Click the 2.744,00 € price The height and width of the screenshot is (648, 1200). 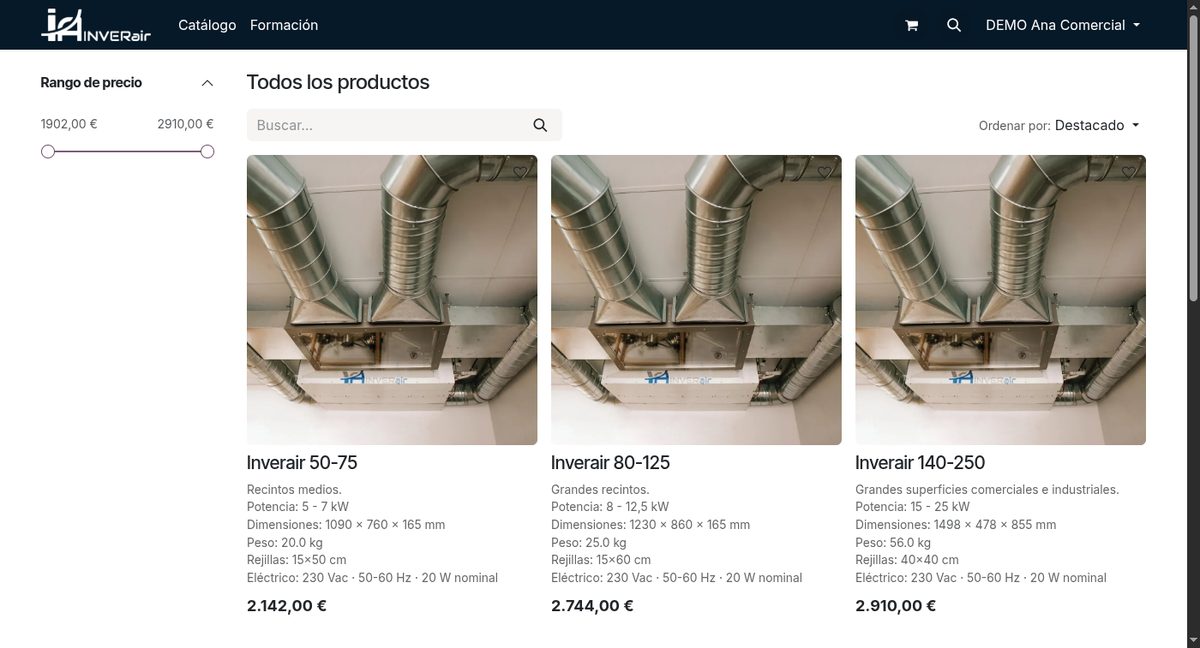click(592, 605)
